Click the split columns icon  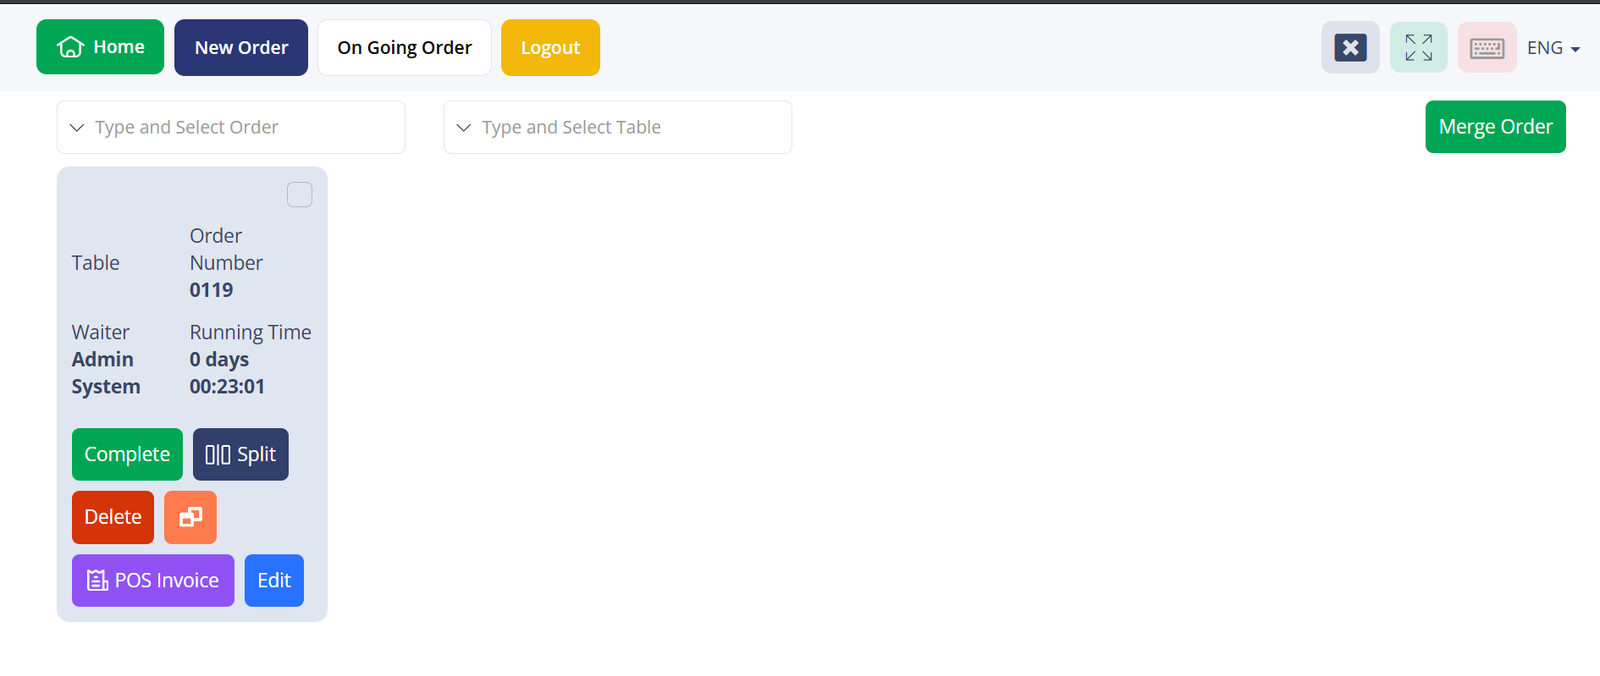pos(217,455)
